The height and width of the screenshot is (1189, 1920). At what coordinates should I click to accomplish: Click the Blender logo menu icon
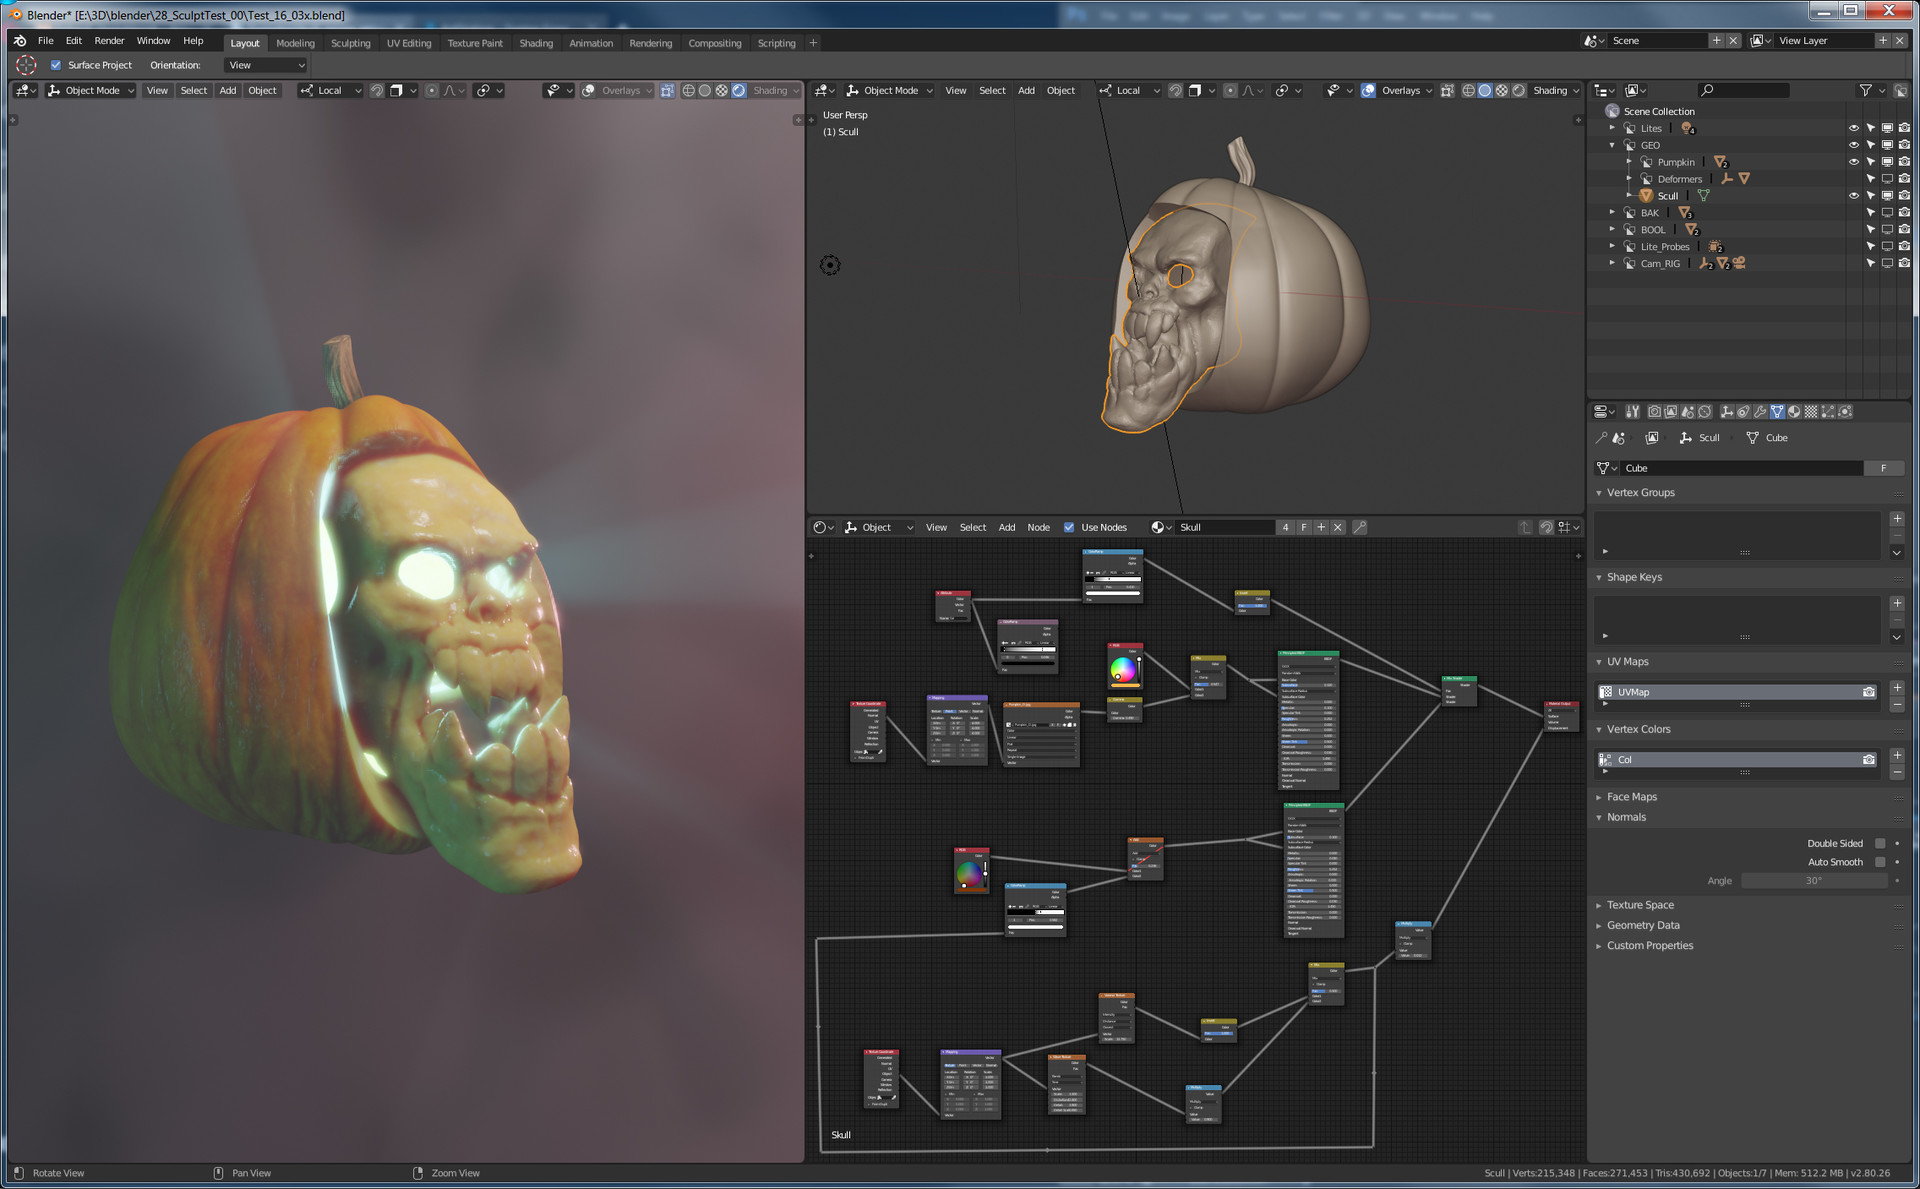click(20, 41)
